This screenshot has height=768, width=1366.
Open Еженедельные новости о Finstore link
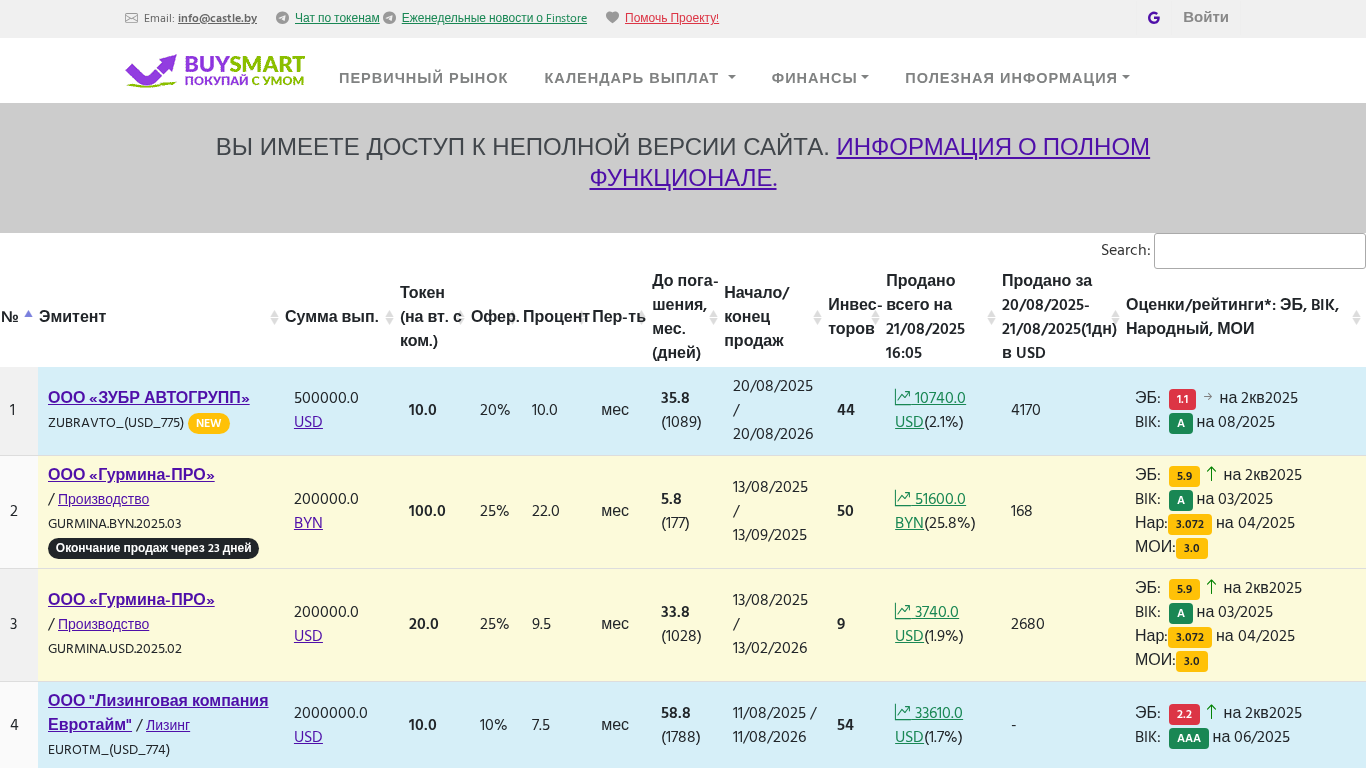point(494,18)
